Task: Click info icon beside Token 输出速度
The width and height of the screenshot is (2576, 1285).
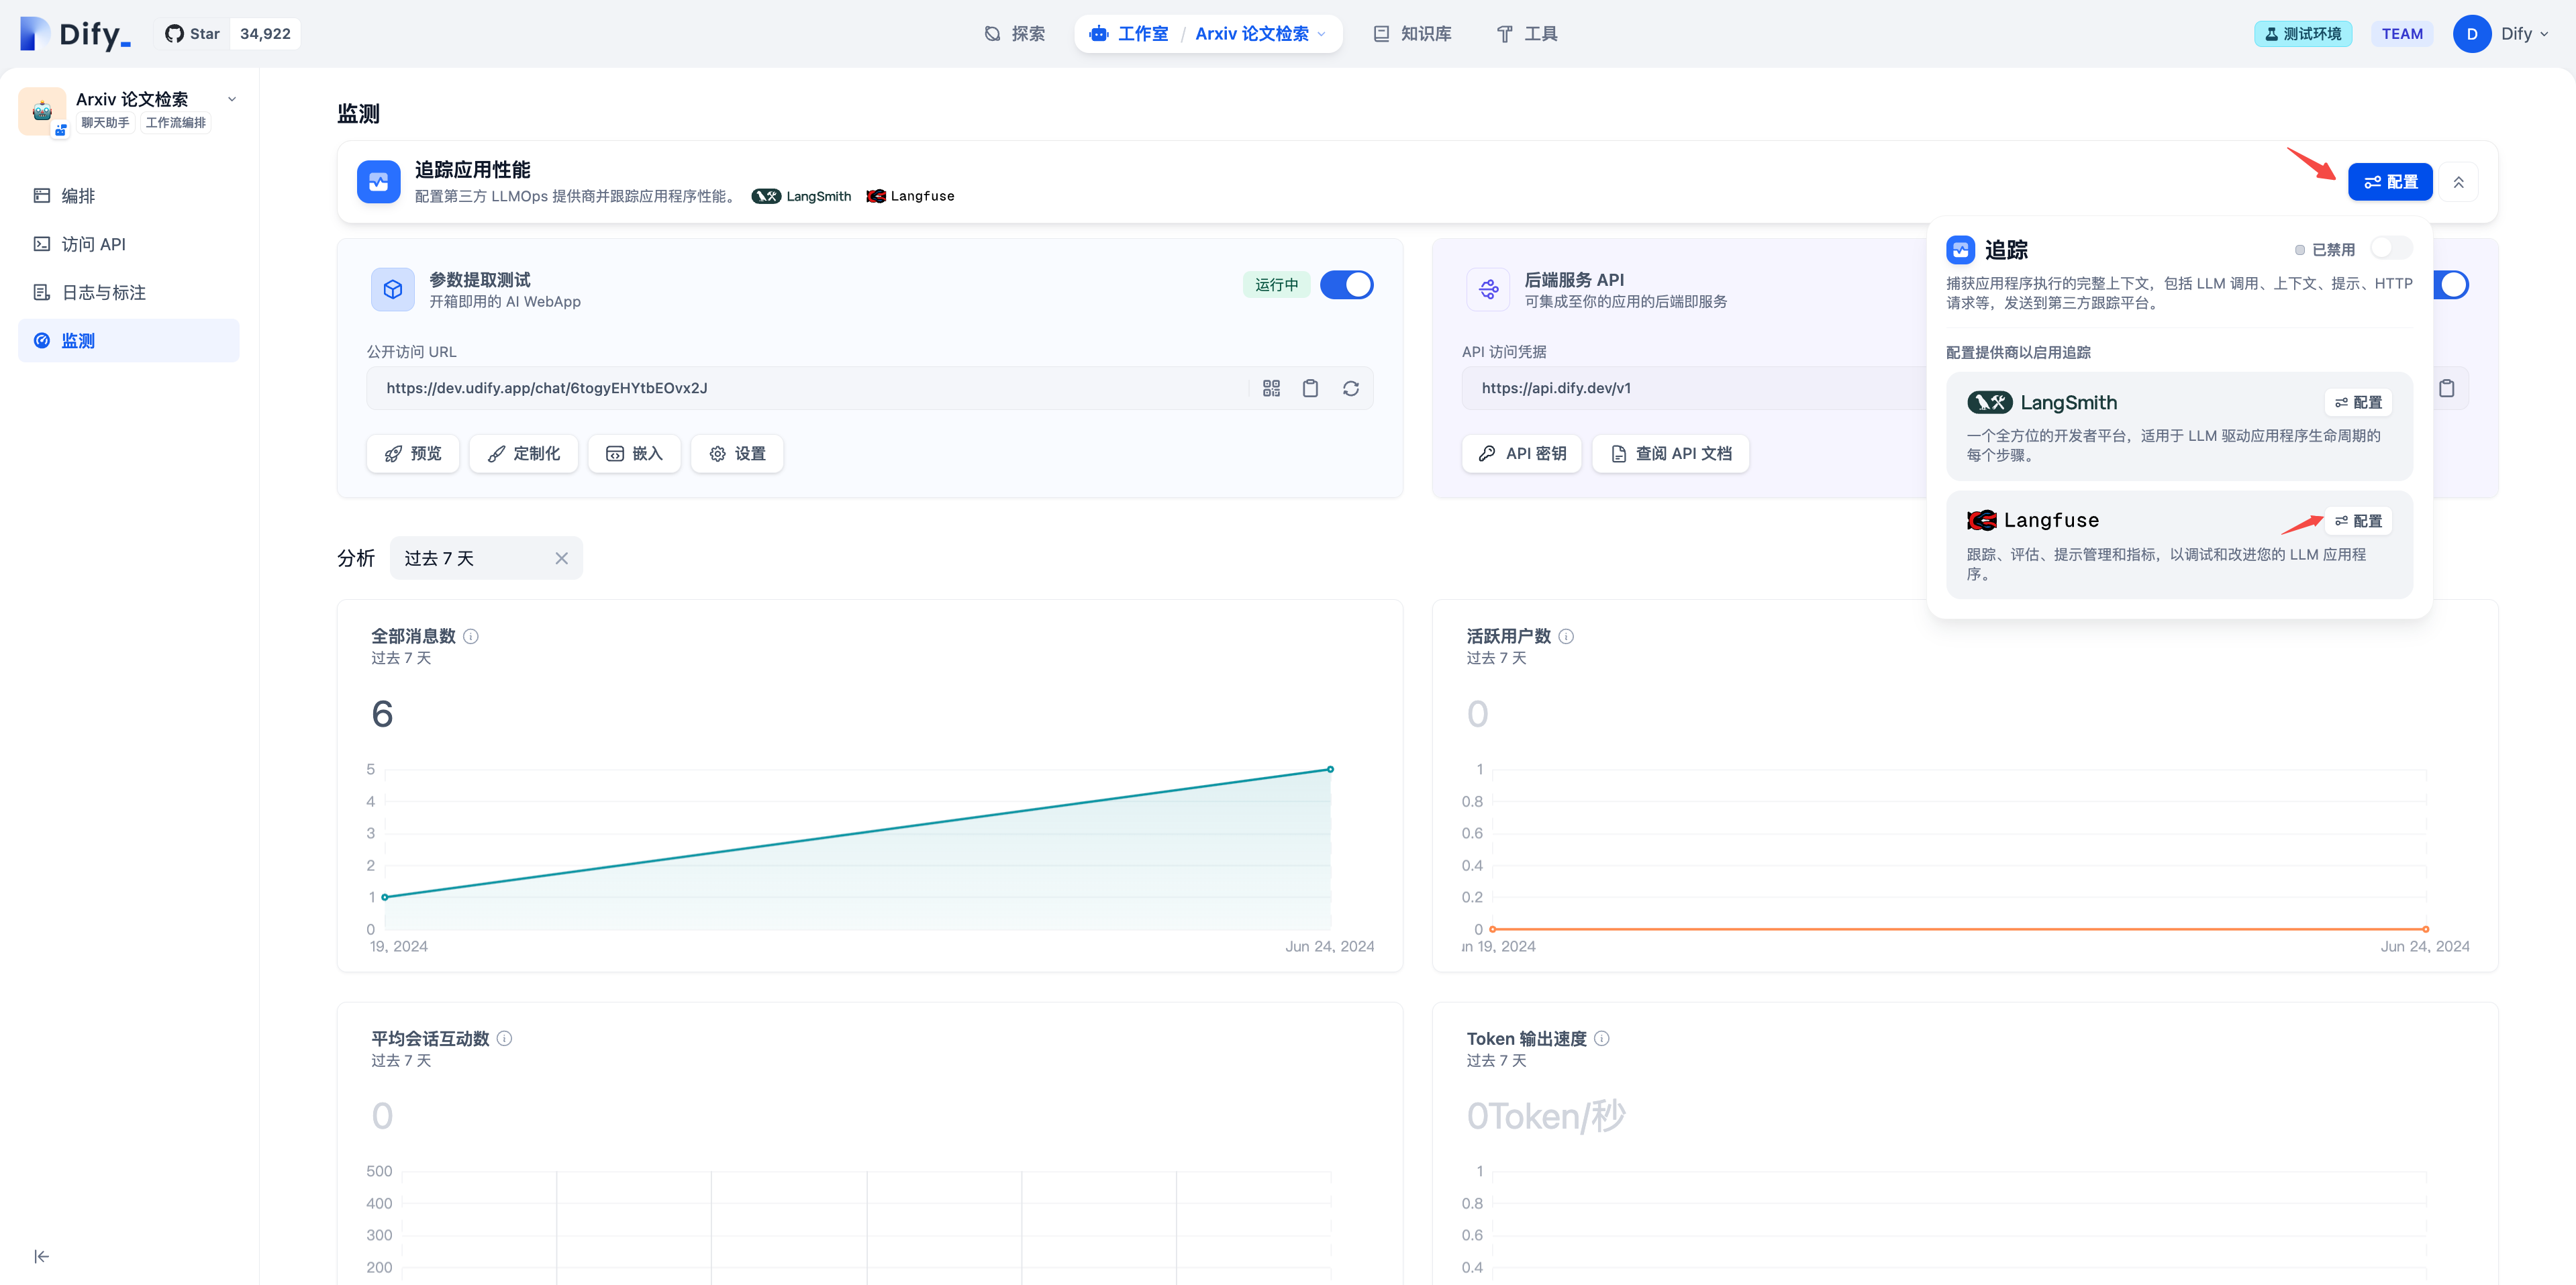Action: pos(1601,1038)
